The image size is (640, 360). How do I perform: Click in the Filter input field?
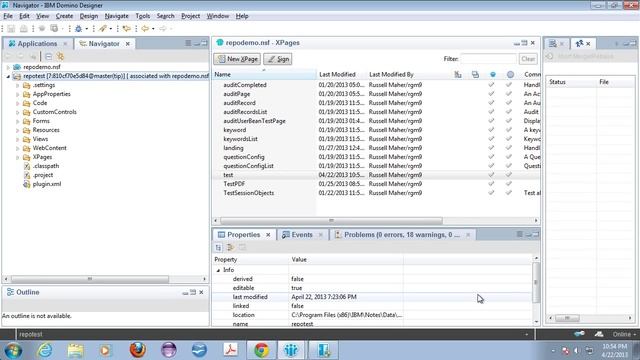[488, 59]
